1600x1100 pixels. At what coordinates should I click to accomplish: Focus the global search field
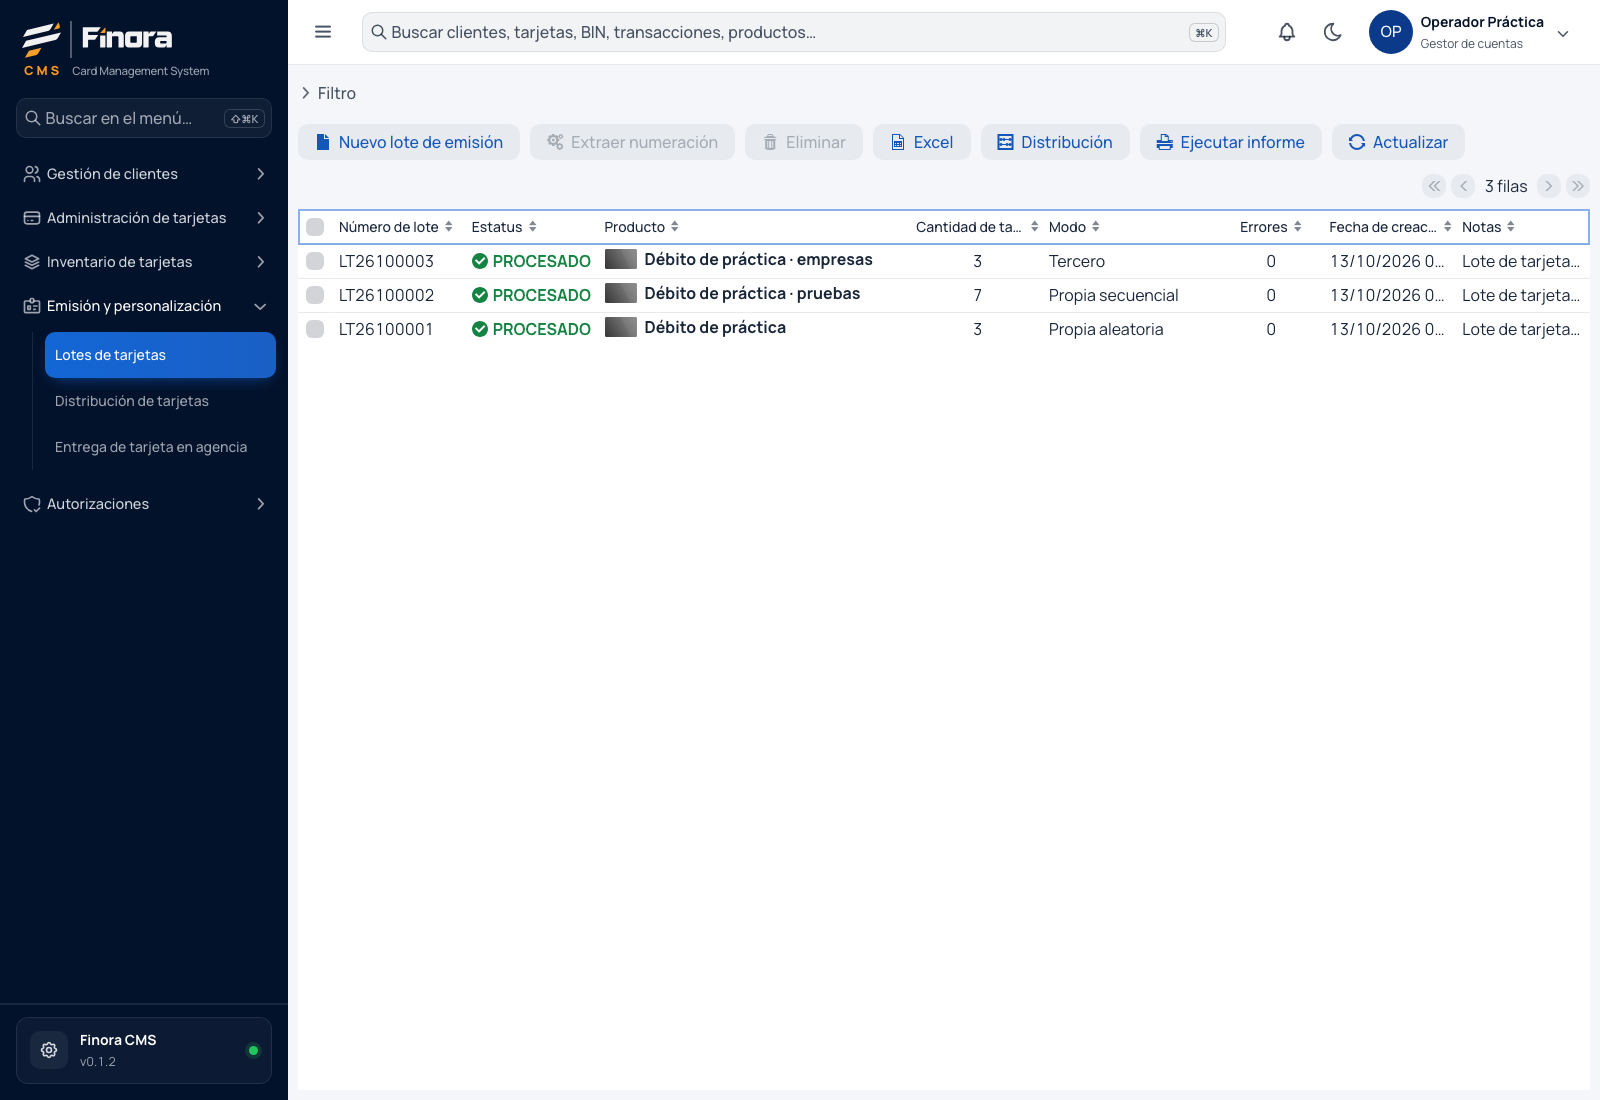click(794, 32)
